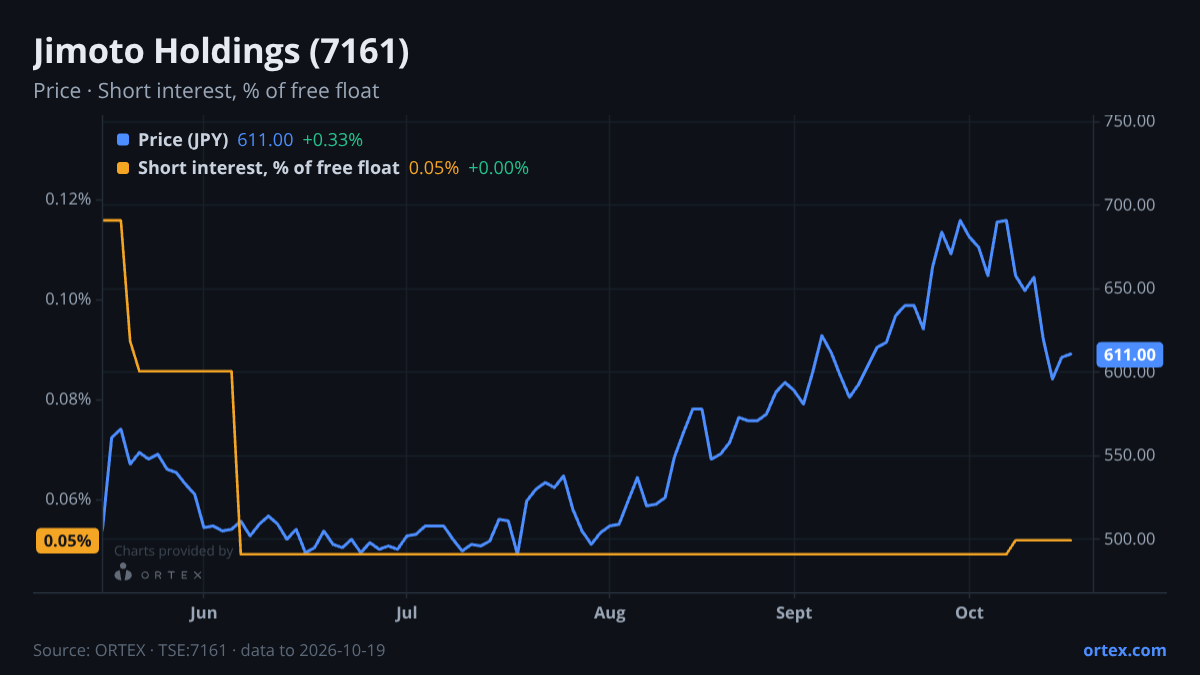This screenshot has width=1200, height=675.
Task: Select the Oct label on time axis
Action: 969,613
